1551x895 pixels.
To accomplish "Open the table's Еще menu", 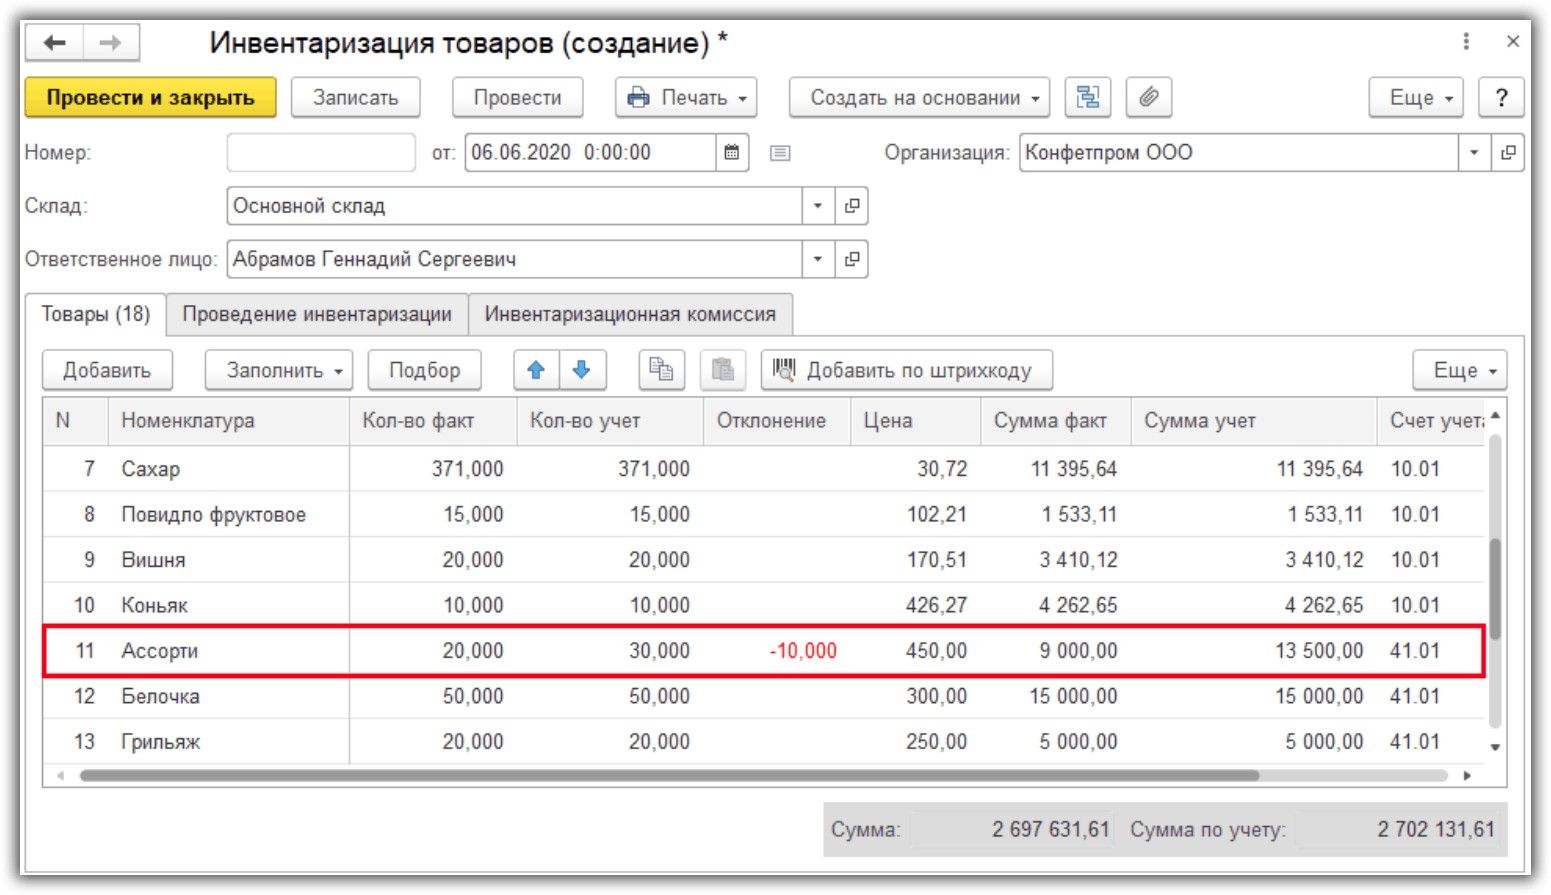I will tap(1460, 370).
